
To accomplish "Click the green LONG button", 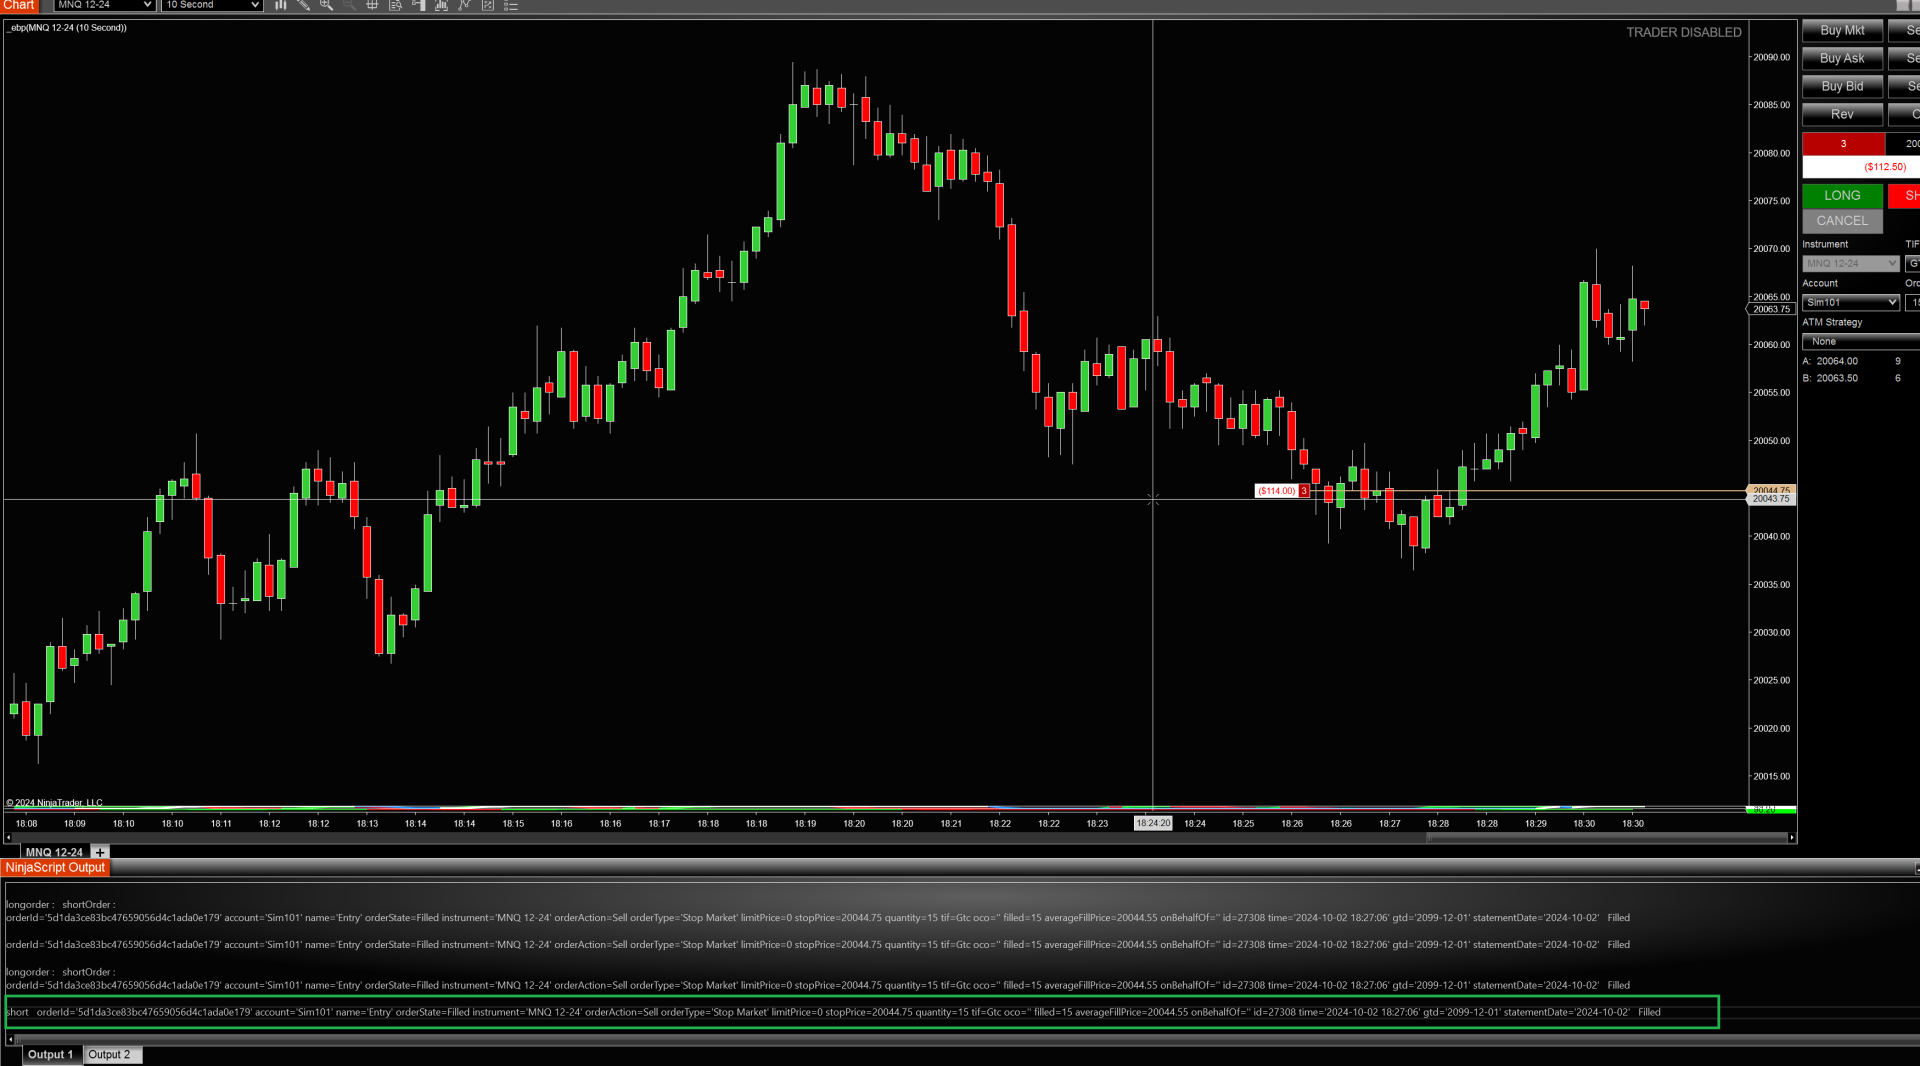I will click(x=1842, y=195).
